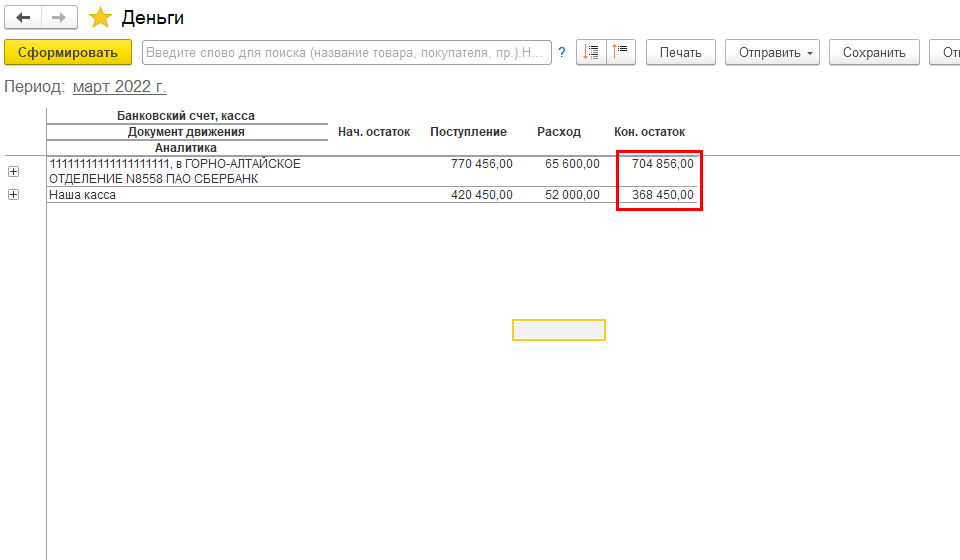Screen dimensions: 960x560
Task: Add Деньги report to favorites star
Action: tap(100, 18)
